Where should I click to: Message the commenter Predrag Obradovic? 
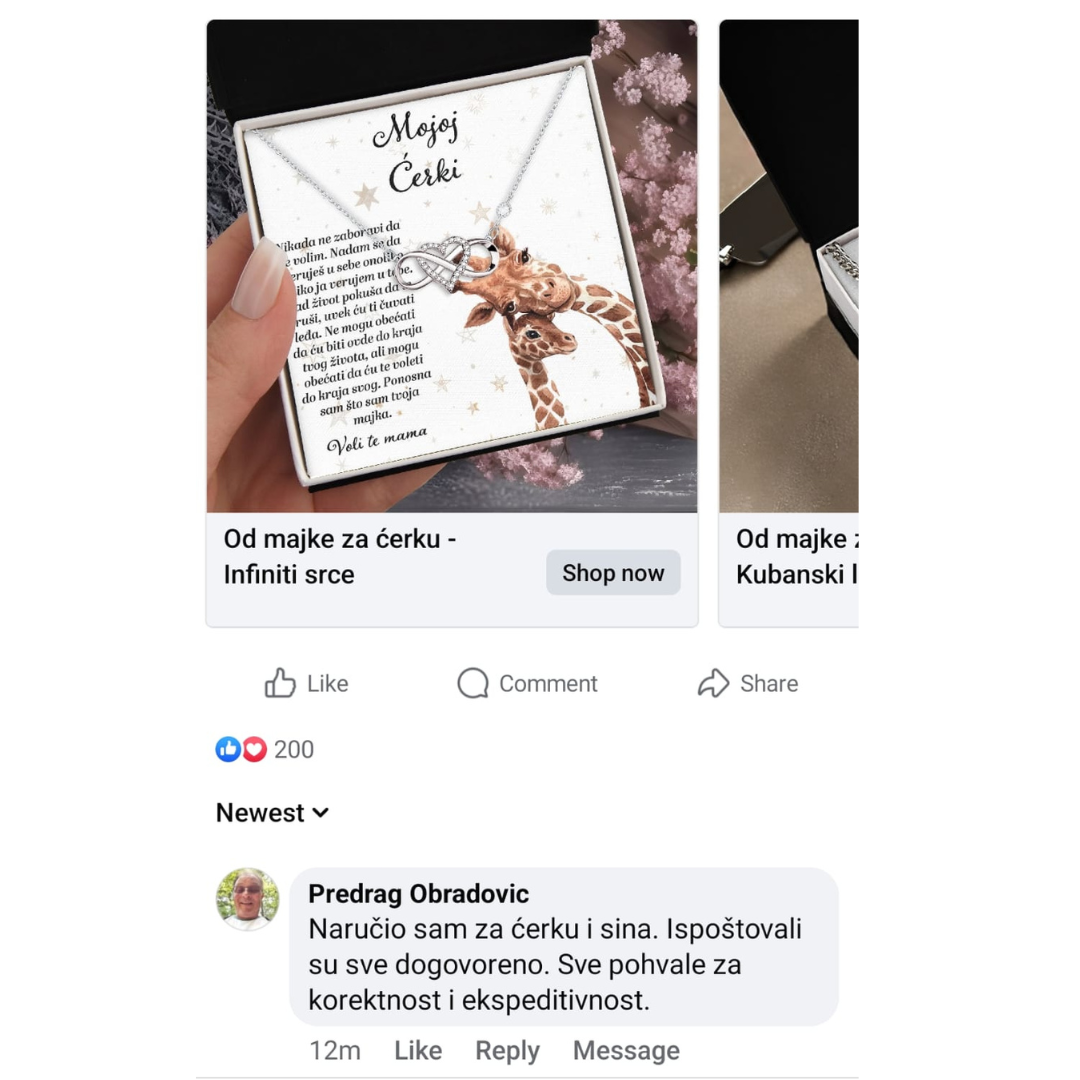pos(626,1050)
